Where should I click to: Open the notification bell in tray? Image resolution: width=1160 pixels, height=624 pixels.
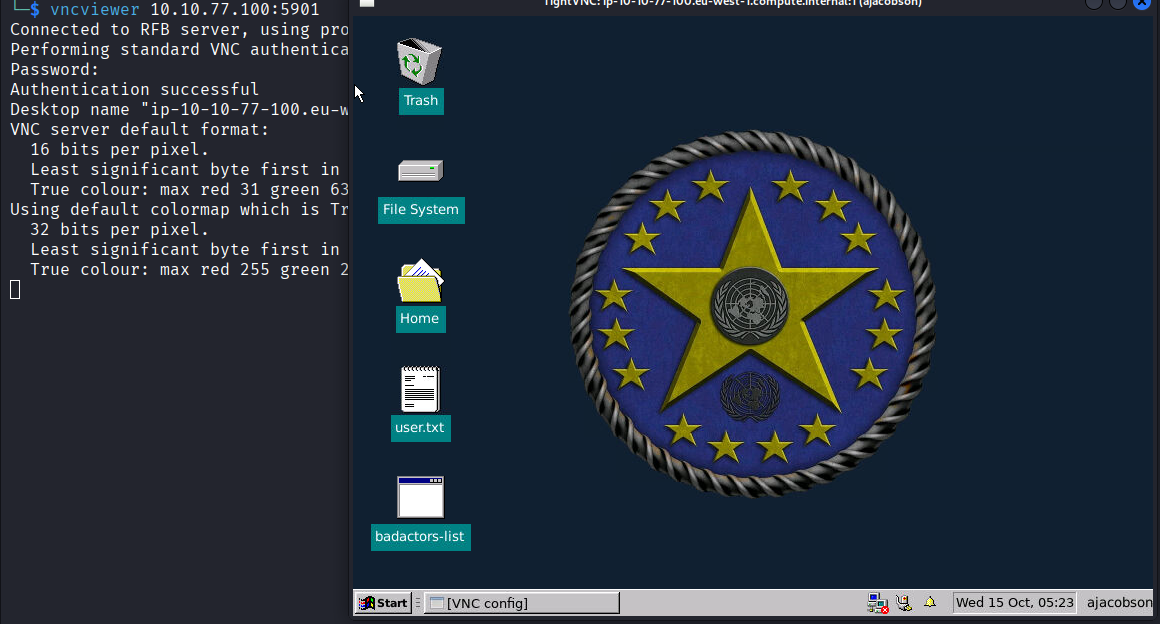[930, 603]
